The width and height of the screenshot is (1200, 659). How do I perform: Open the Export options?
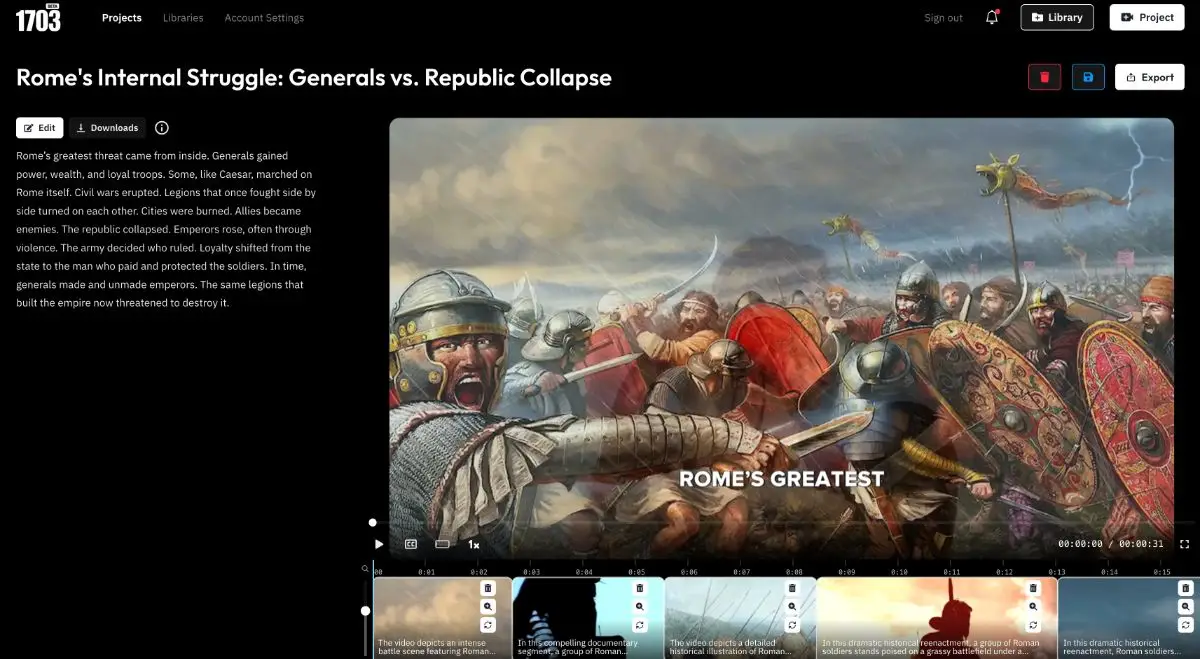point(1149,77)
